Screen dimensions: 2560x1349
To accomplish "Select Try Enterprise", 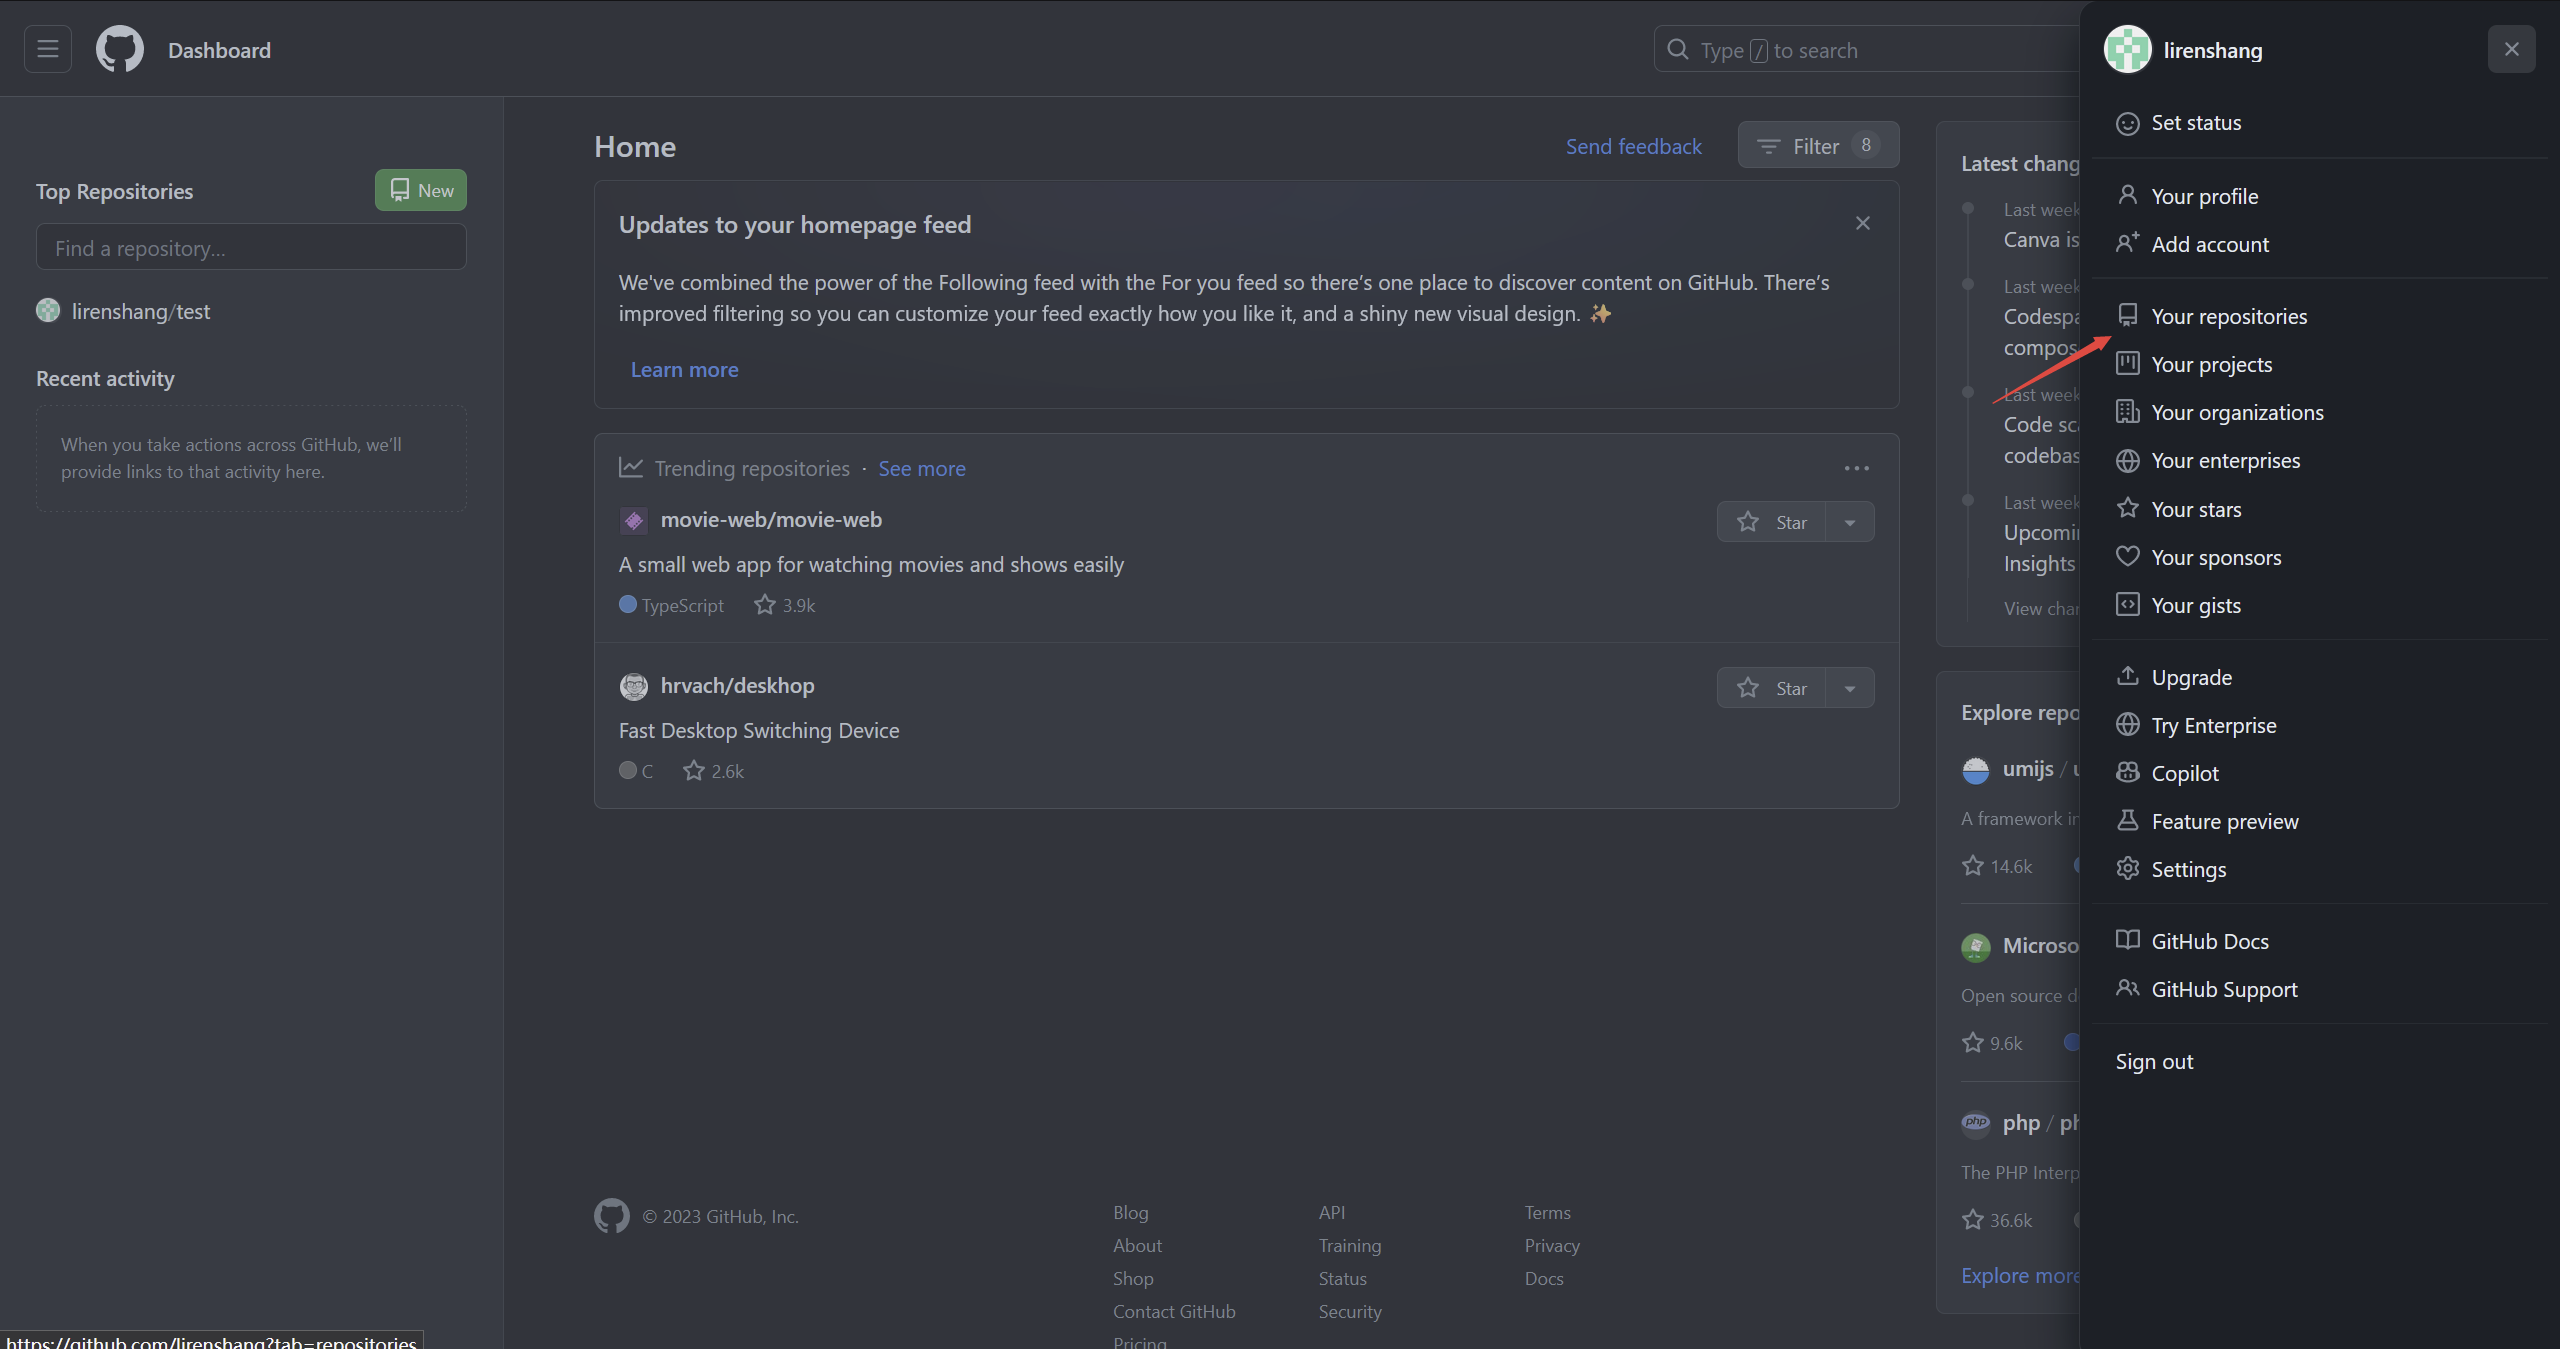I will 2320,726.
